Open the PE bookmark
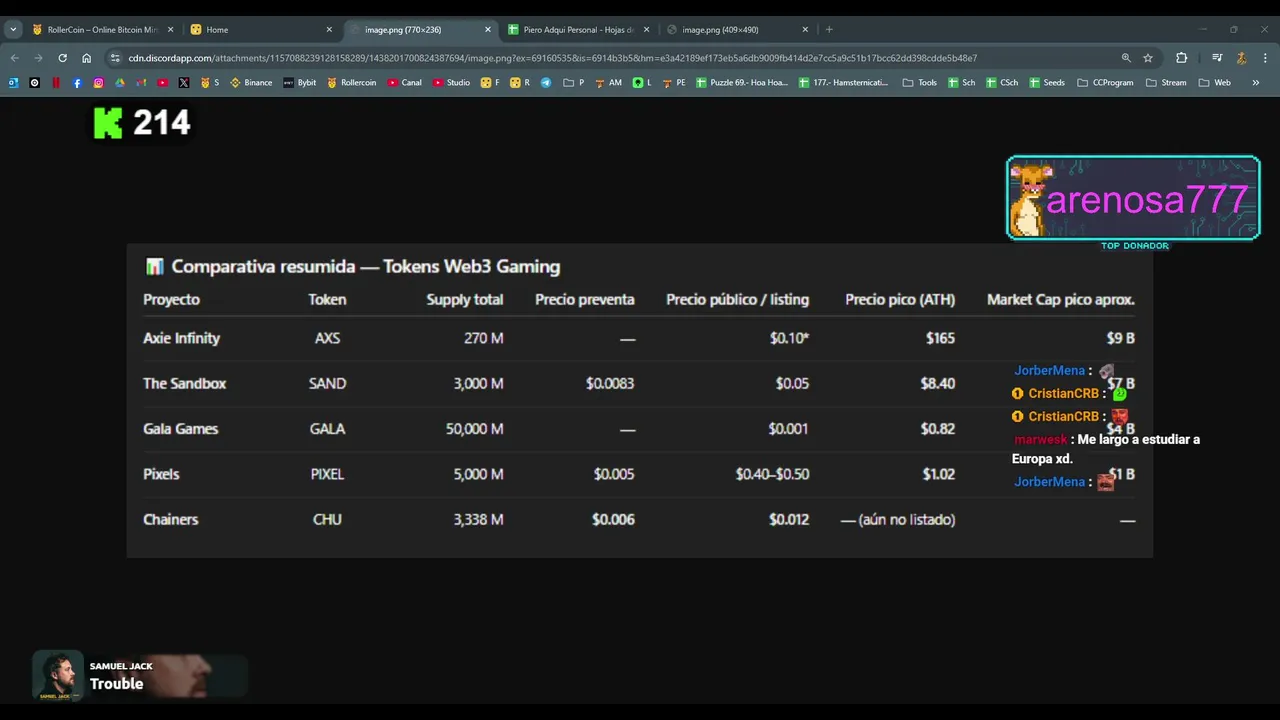This screenshot has height=720, width=1280. click(x=674, y=83)
